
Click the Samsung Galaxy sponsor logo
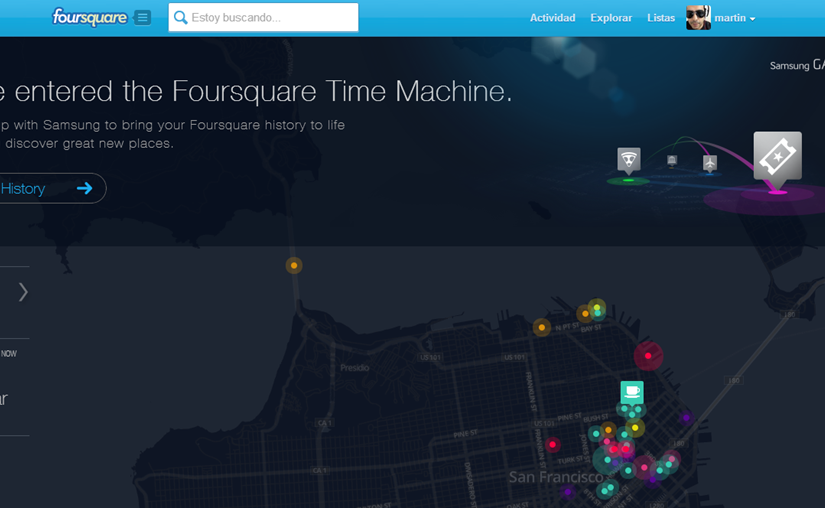click(x=797, y=65)
